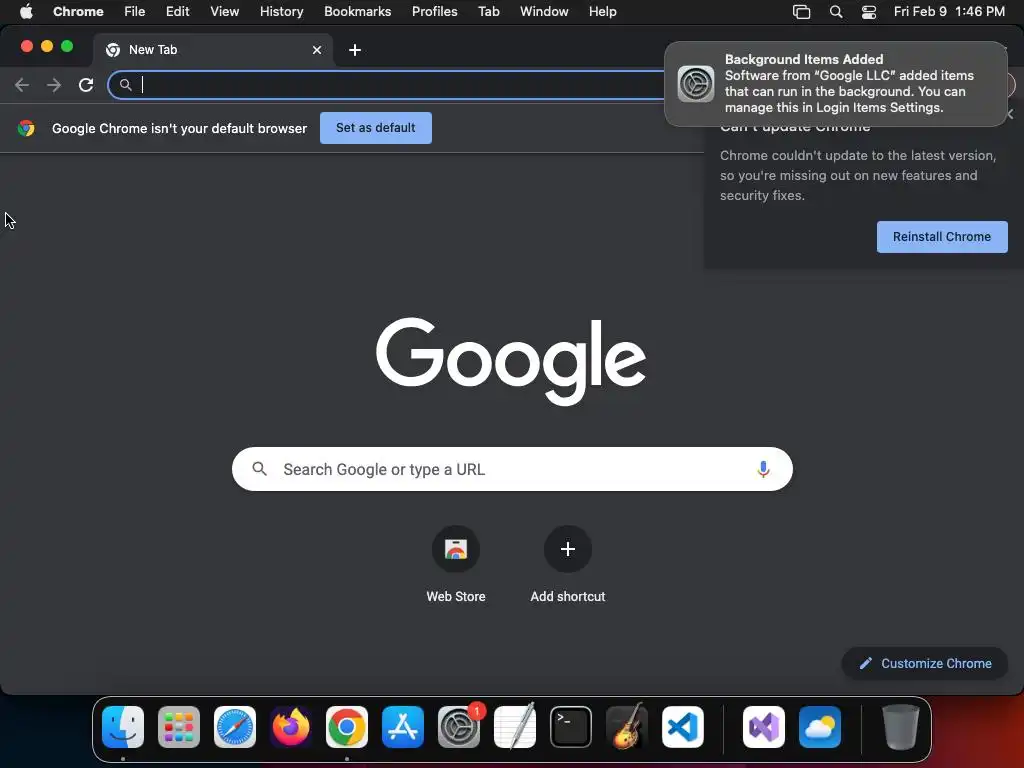Open TextEdit from the Dock
The image size is (1024, 768).
click(515, 727)
